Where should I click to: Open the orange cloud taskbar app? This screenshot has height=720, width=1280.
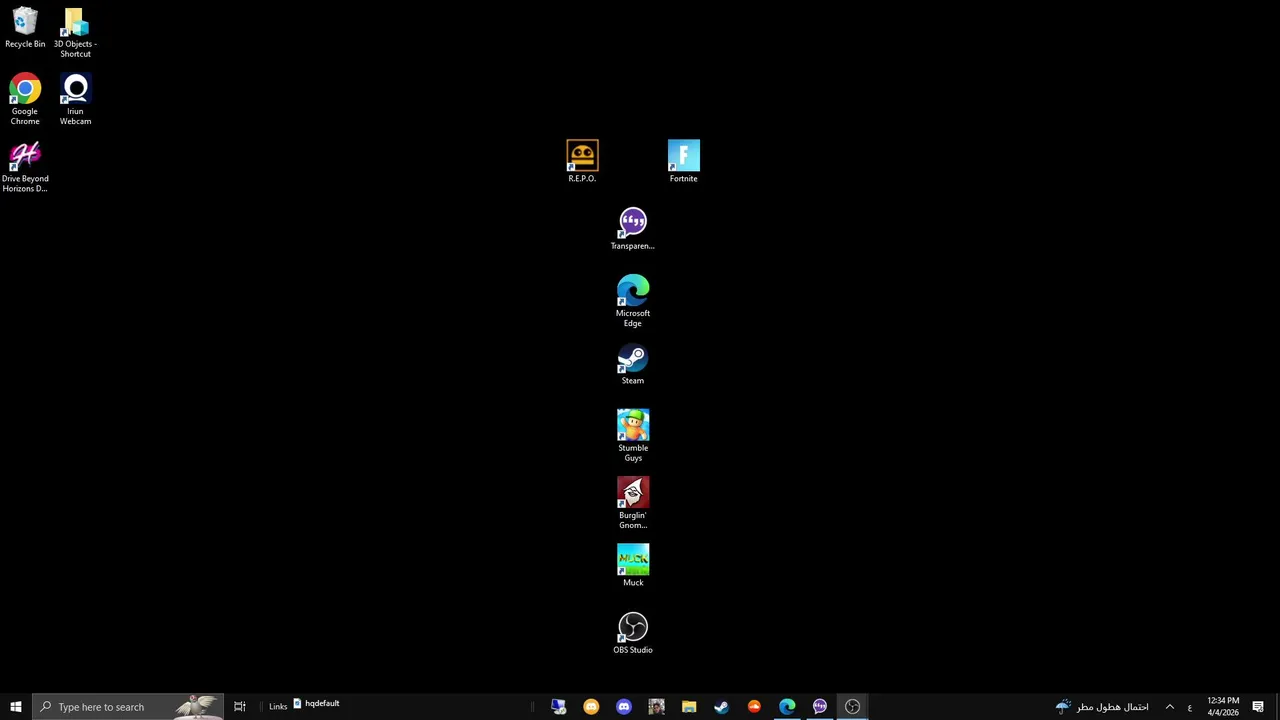754,707
